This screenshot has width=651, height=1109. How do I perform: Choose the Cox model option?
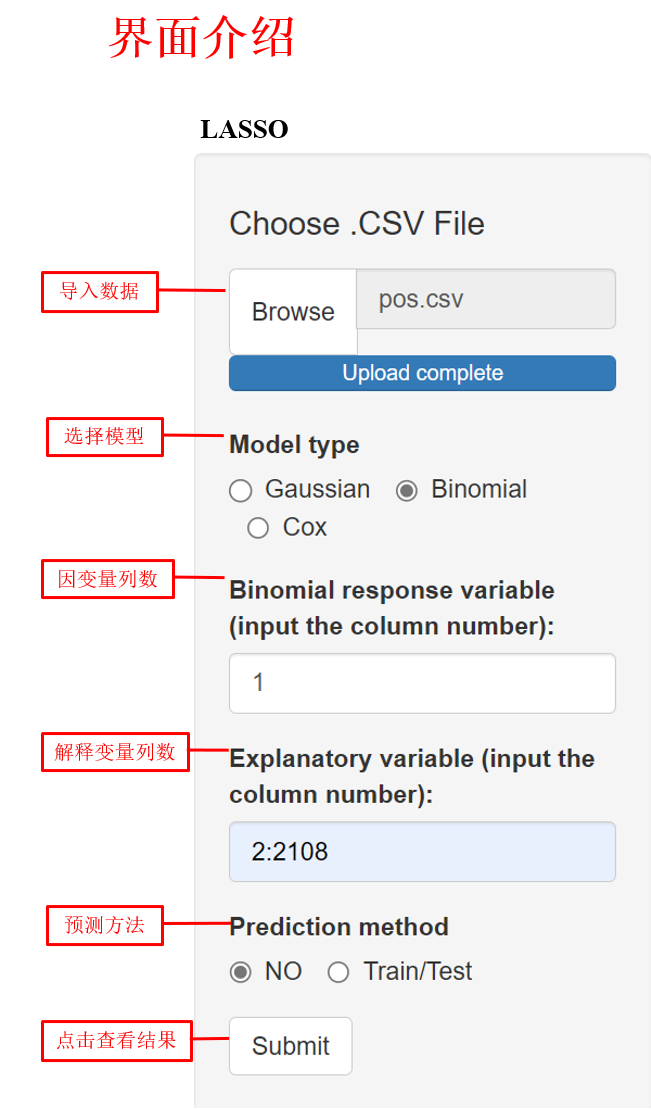[x=258, y=528]
